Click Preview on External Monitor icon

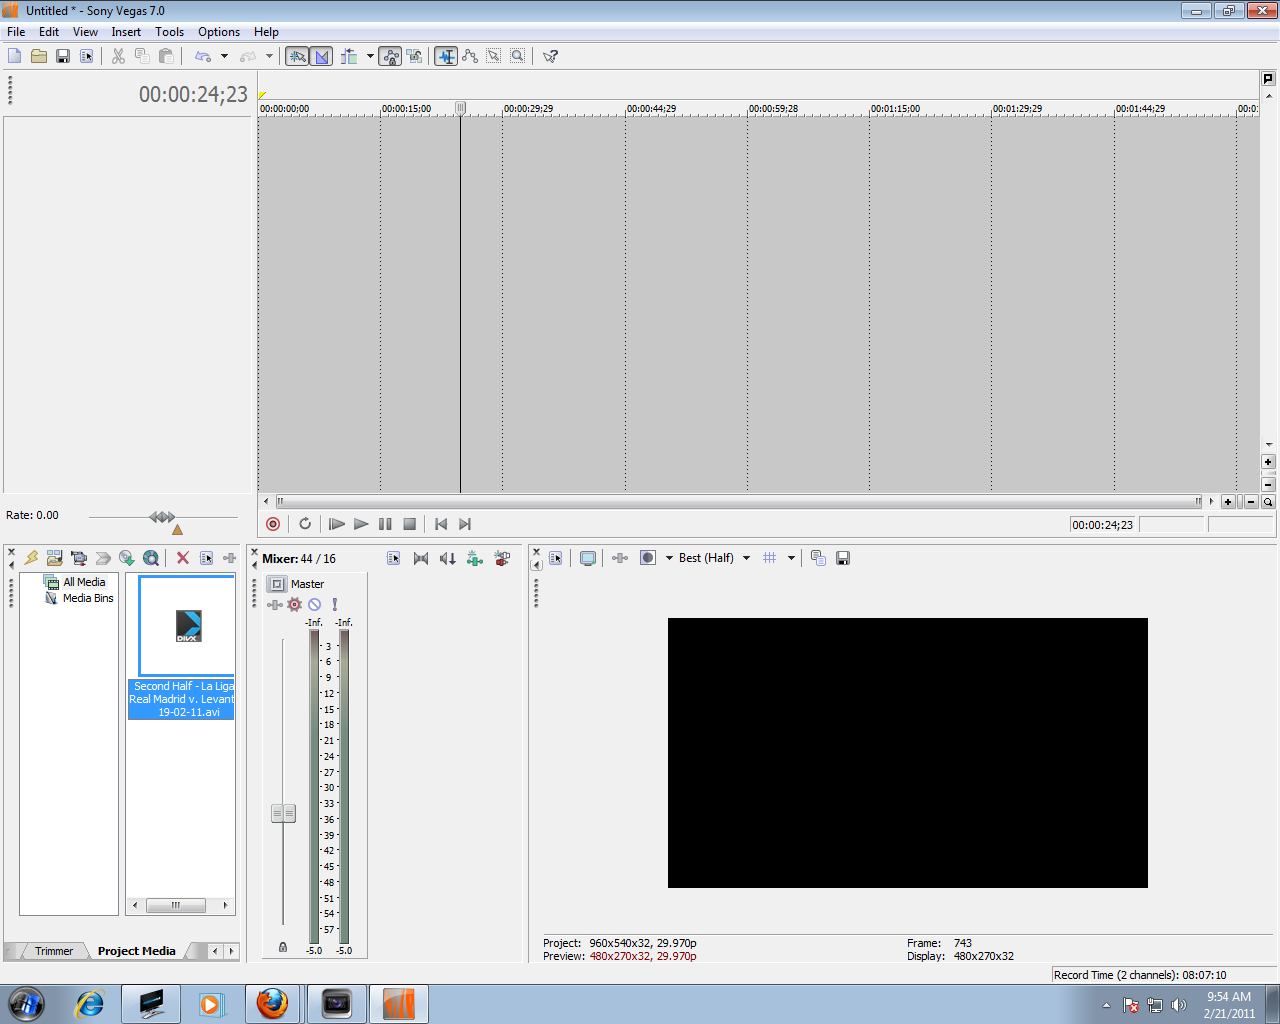[x=588, y=558]
